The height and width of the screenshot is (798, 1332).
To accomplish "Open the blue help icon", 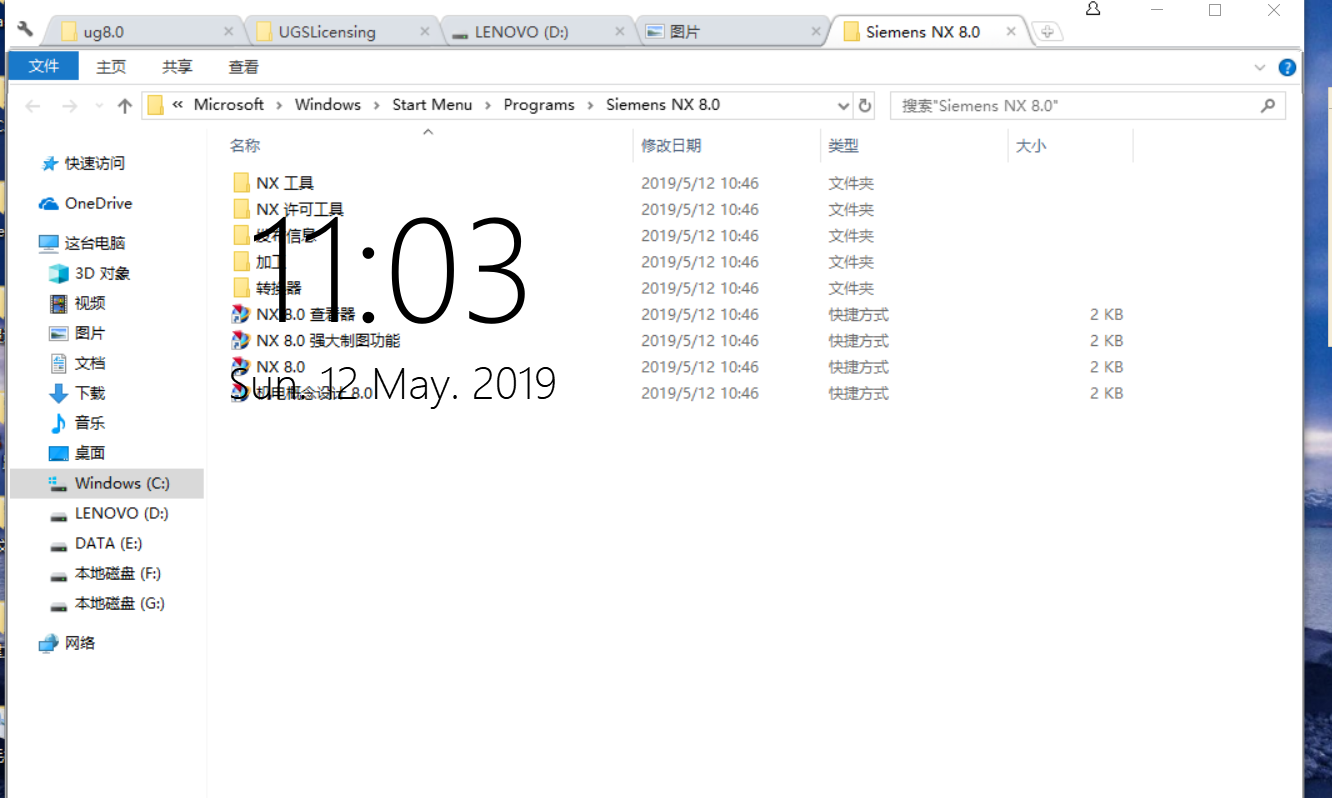I will point(1287,67).
